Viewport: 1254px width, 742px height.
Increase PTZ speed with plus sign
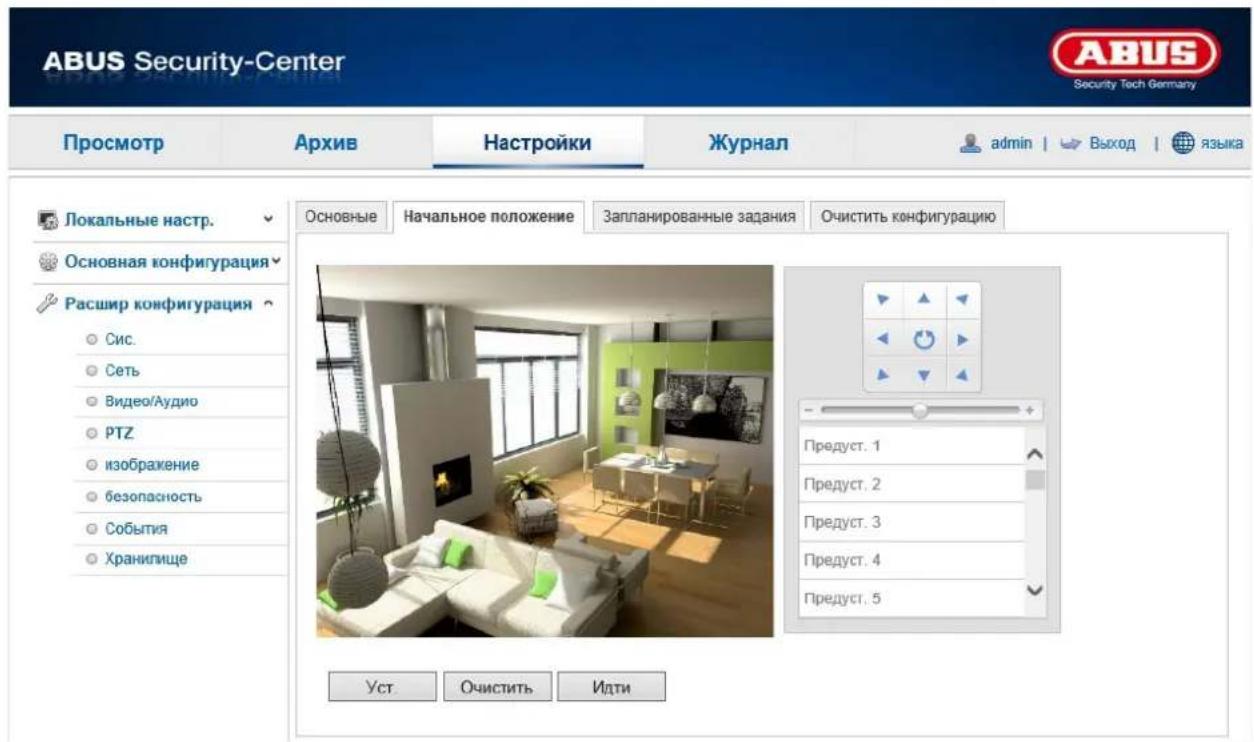1029,411
